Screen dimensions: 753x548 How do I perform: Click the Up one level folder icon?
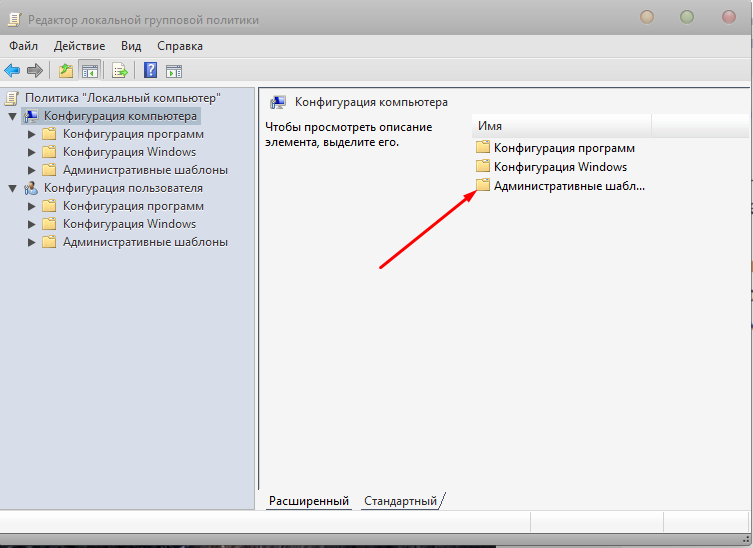pos(66,71)
